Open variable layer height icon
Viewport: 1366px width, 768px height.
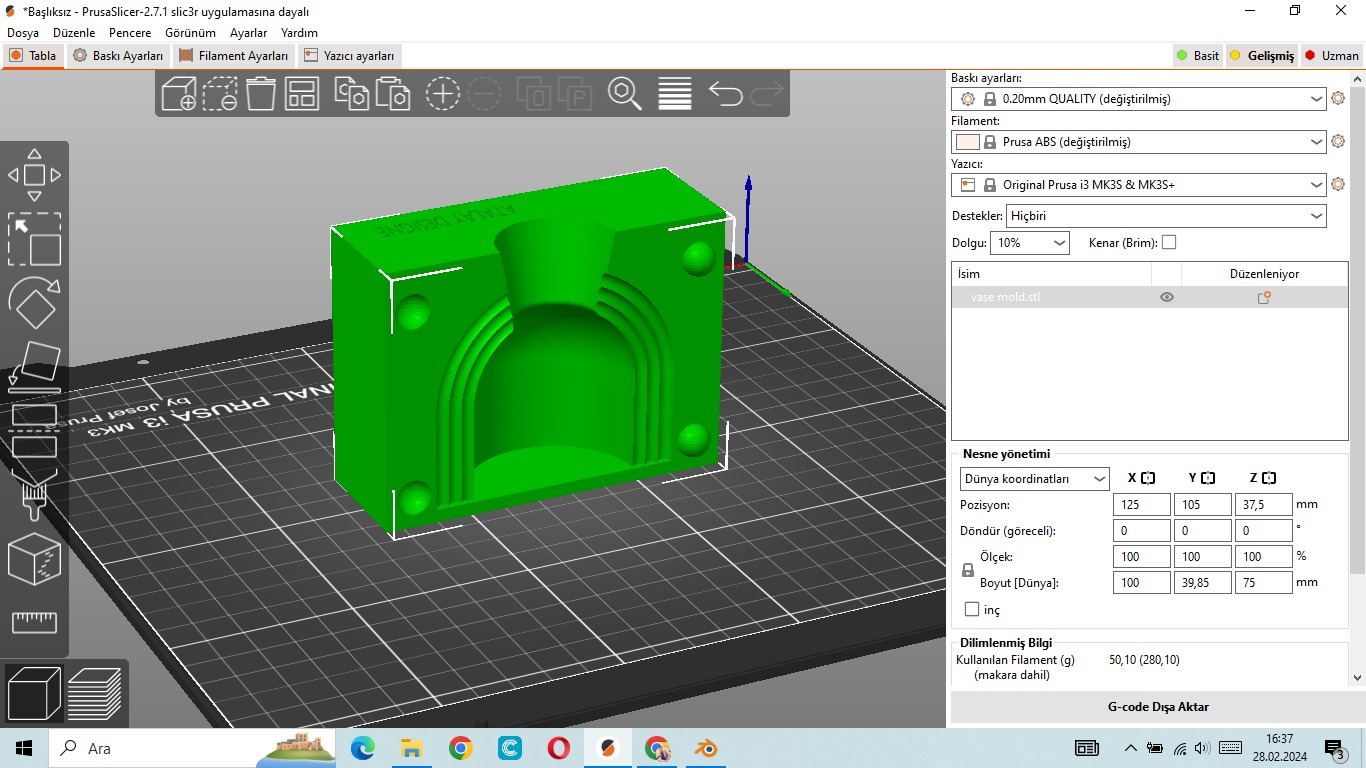point(675,94)
